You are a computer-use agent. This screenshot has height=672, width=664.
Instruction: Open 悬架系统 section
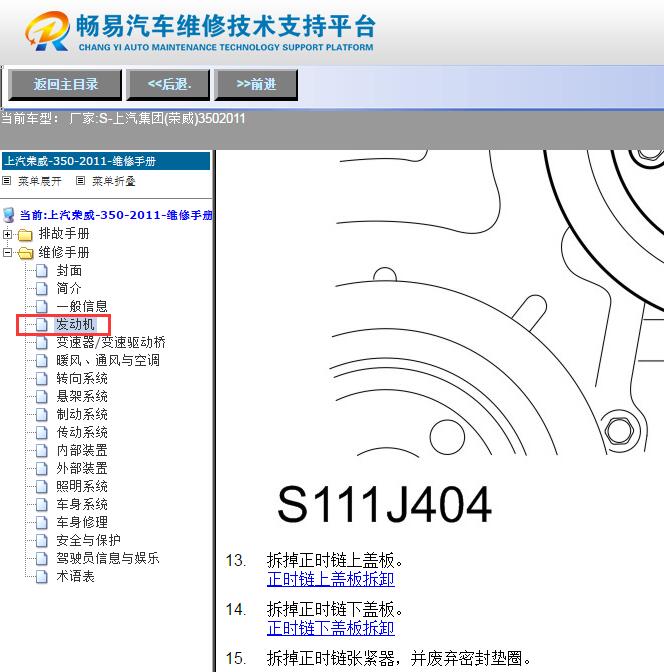pos(82,396)
